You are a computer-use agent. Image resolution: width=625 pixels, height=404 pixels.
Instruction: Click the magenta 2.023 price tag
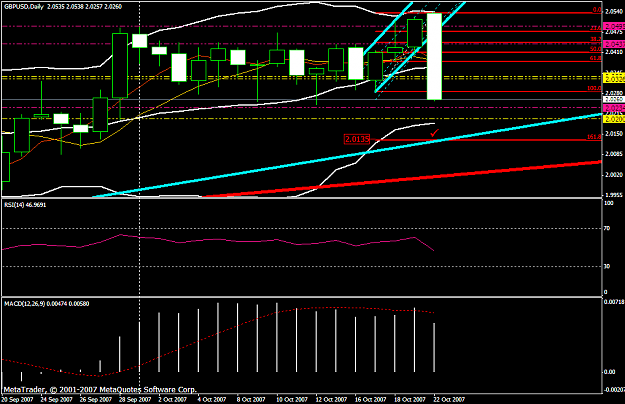pos(614,108)
